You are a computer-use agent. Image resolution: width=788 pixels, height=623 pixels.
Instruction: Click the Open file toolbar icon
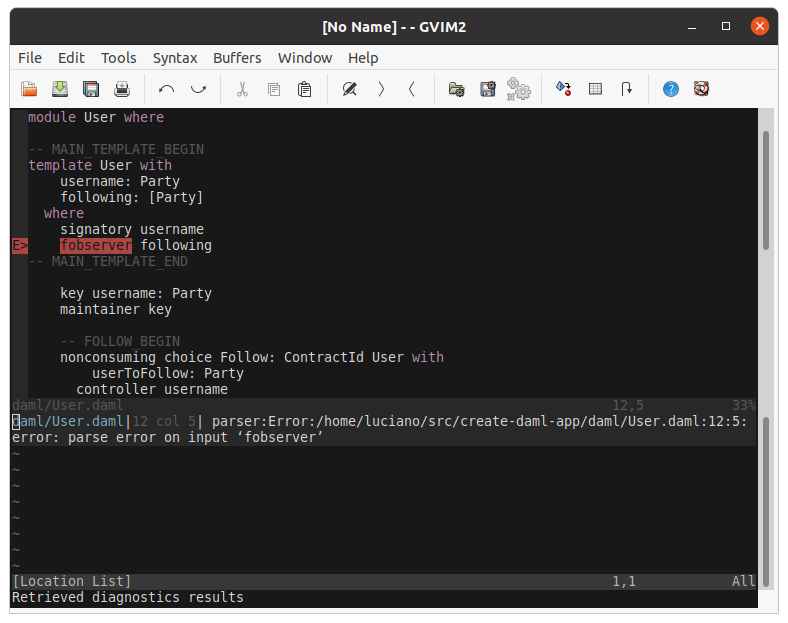(x=29, y=89)
